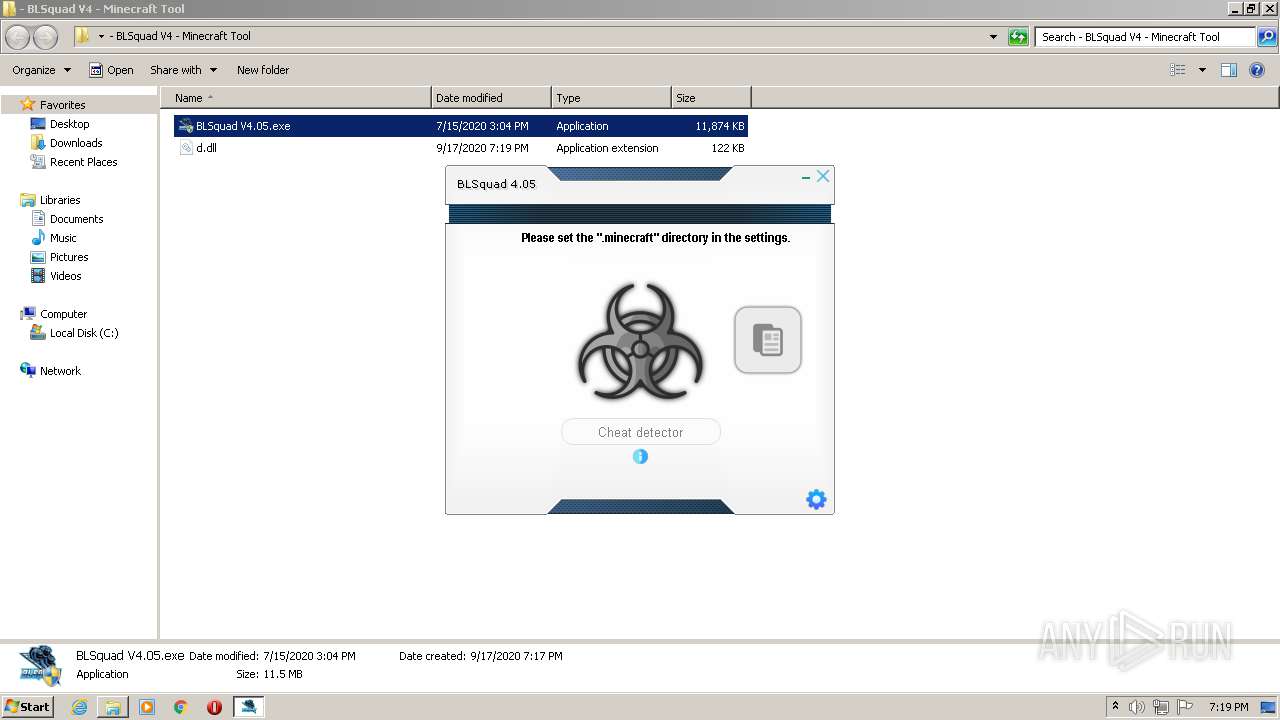Click the Explorer search box
This screenshot has width=1280, height=720.
(1145, 37)
